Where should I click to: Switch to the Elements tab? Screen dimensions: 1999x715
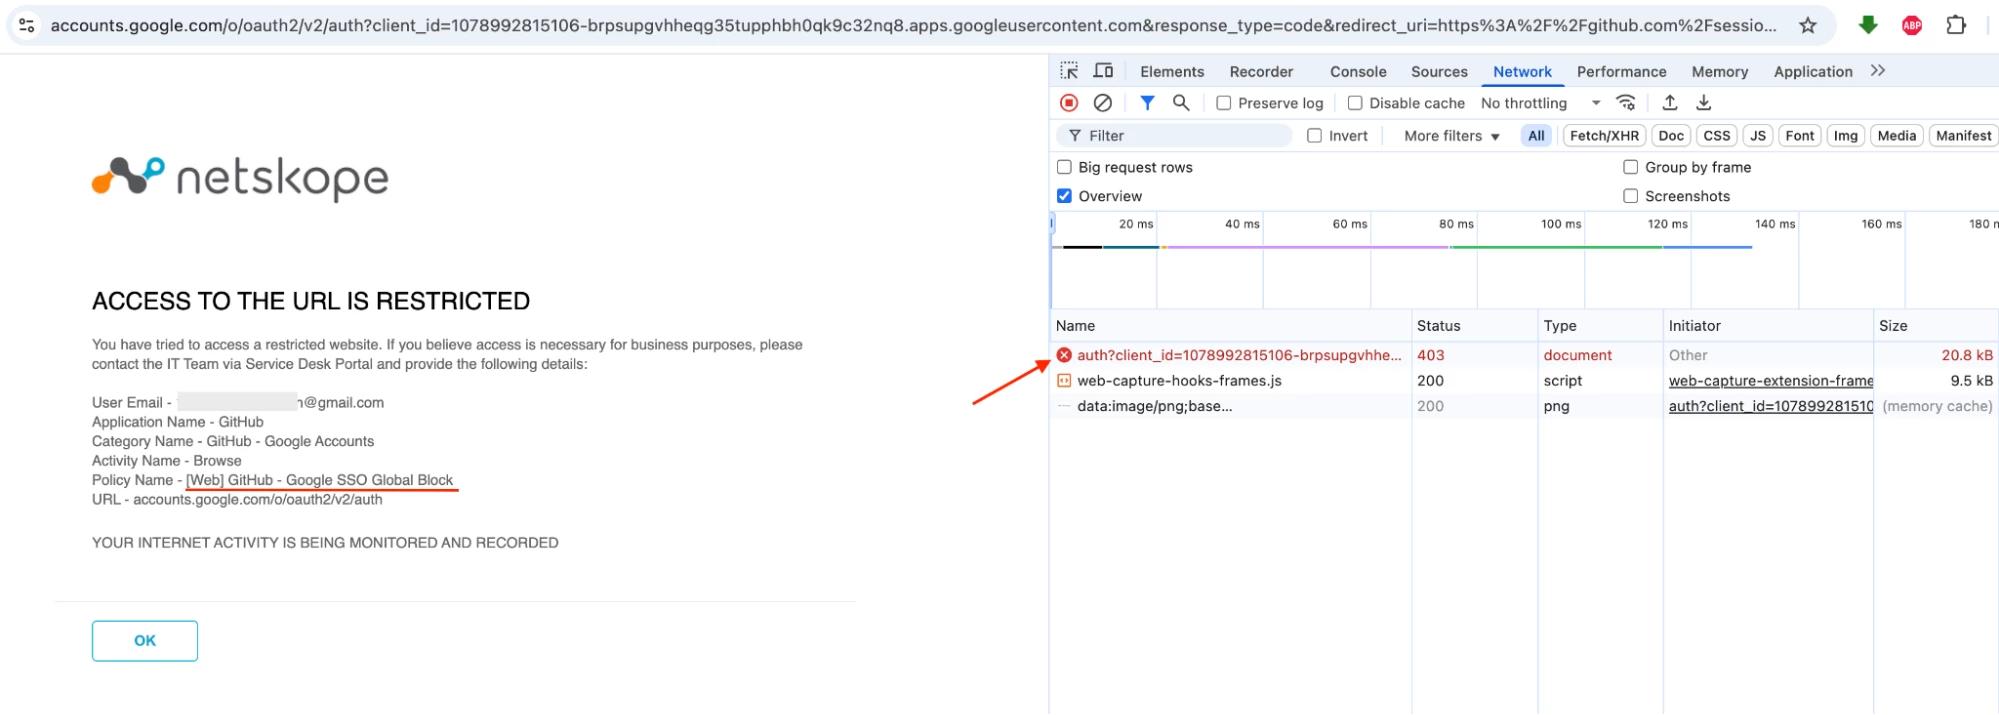(1172, 72)
